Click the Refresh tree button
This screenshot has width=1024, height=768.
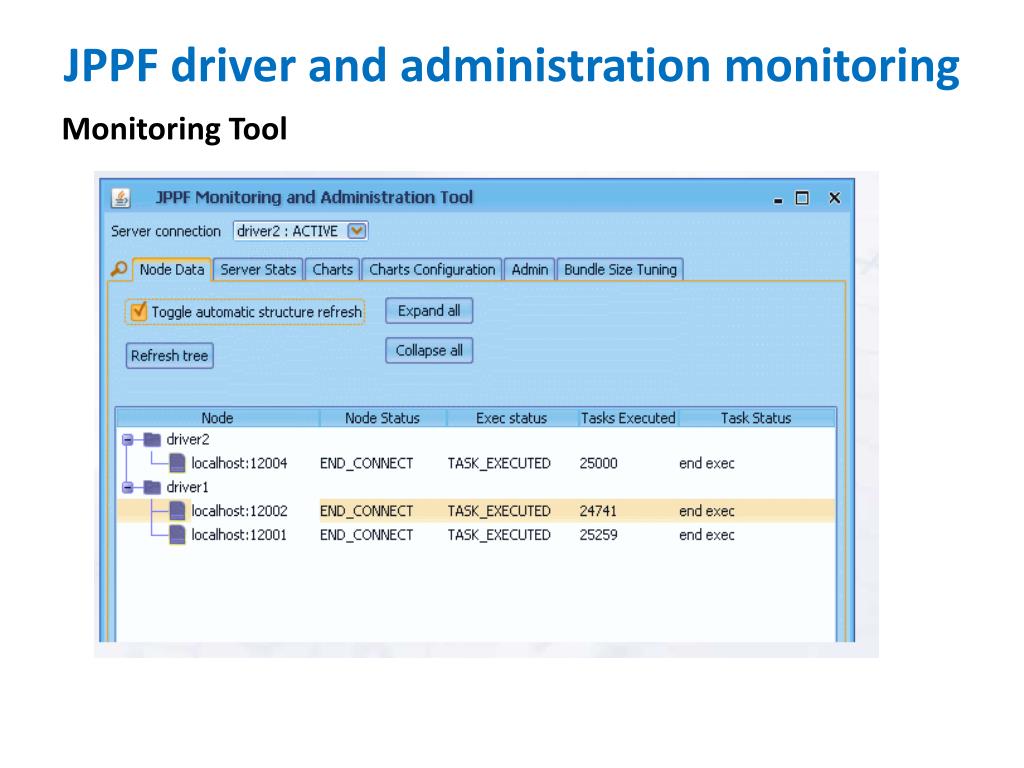[169, 356]
